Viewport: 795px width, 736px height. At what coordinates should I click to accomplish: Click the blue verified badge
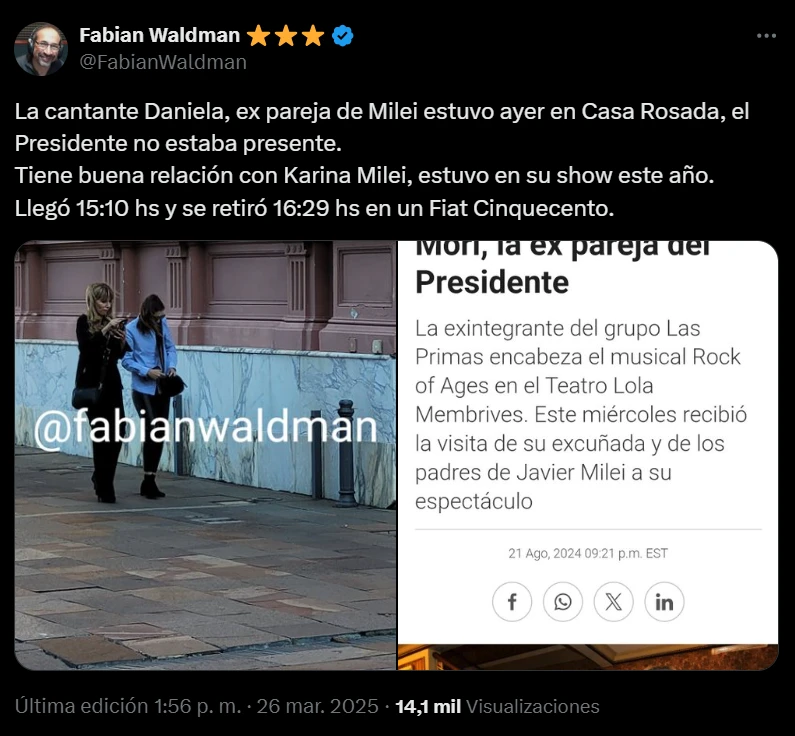[x=343, y=36]
